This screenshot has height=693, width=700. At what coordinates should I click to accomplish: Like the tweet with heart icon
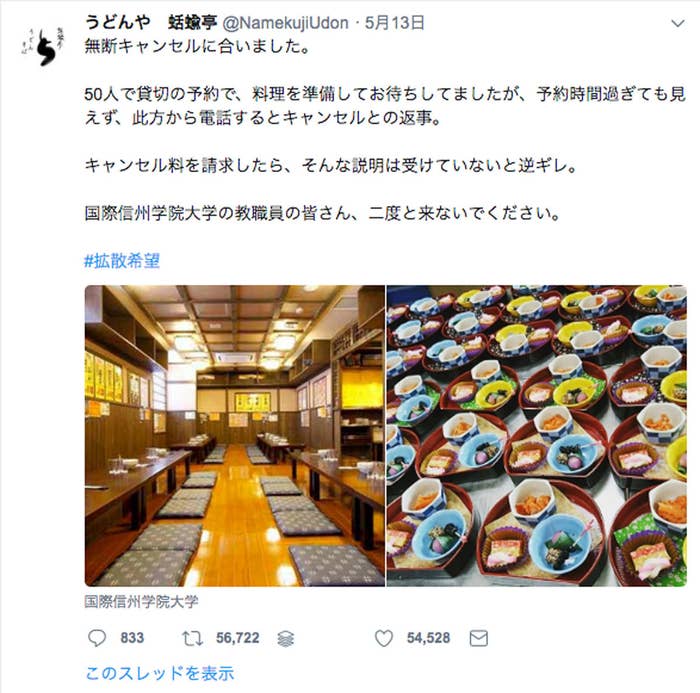pos(383,638)
